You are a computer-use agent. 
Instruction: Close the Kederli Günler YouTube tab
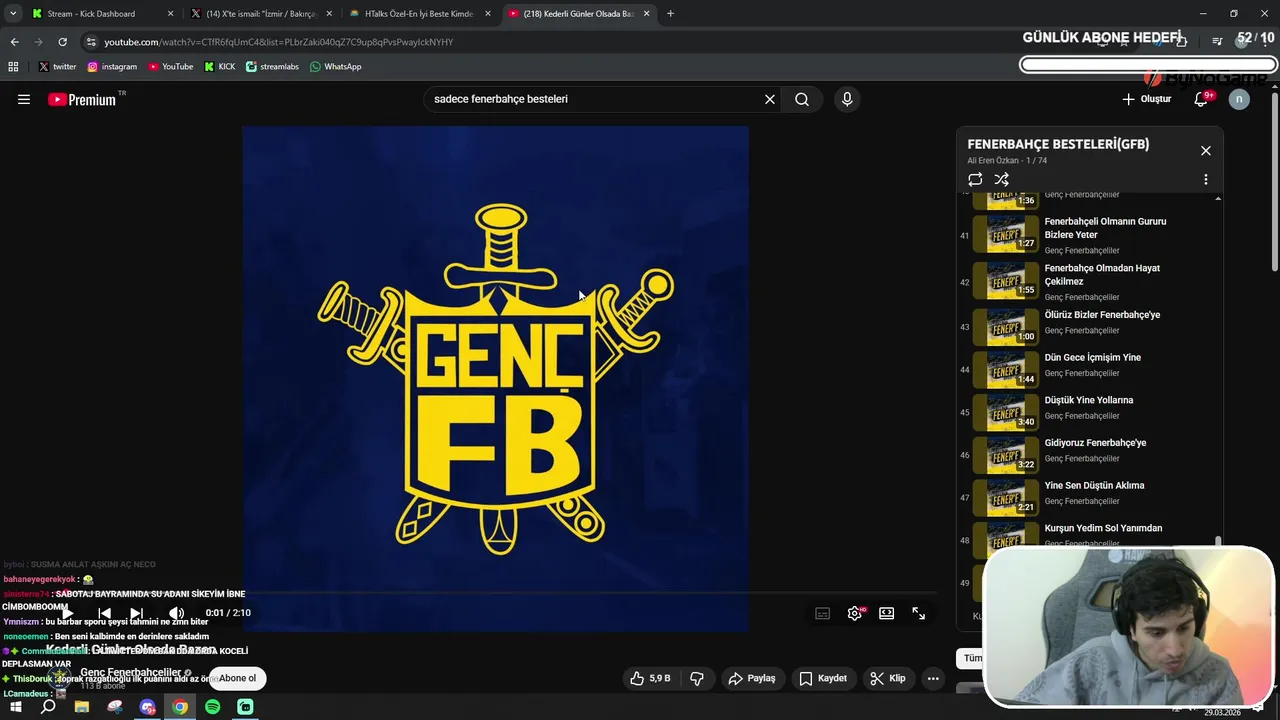[647, 14]
